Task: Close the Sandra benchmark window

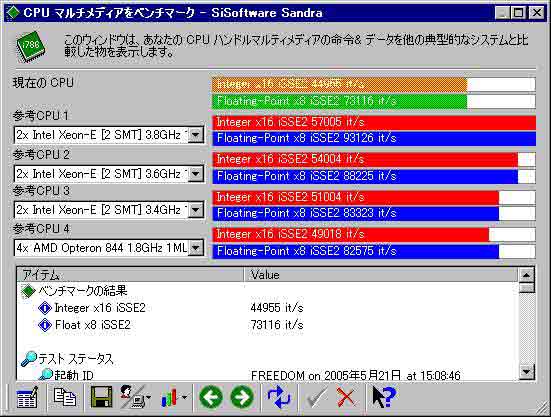Action: pos(537,13)
